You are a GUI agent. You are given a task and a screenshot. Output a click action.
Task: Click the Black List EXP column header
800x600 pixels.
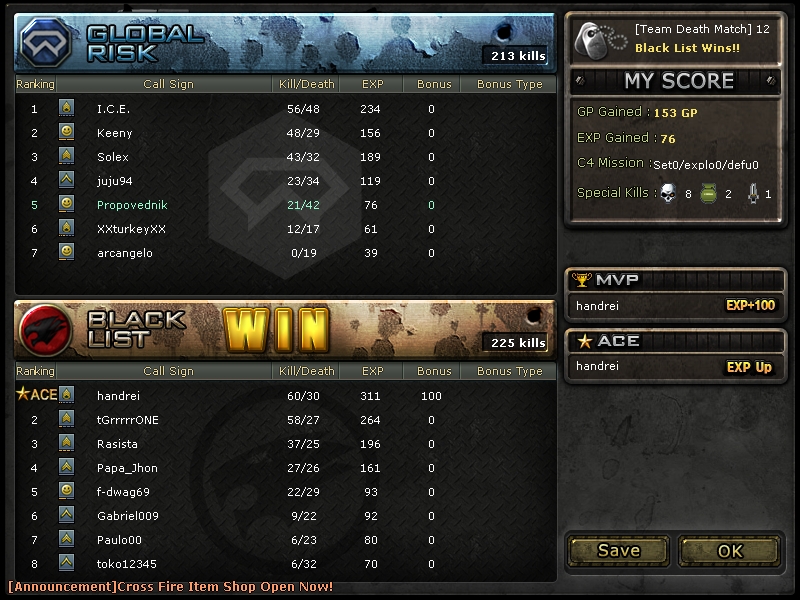tap(372, 371)
